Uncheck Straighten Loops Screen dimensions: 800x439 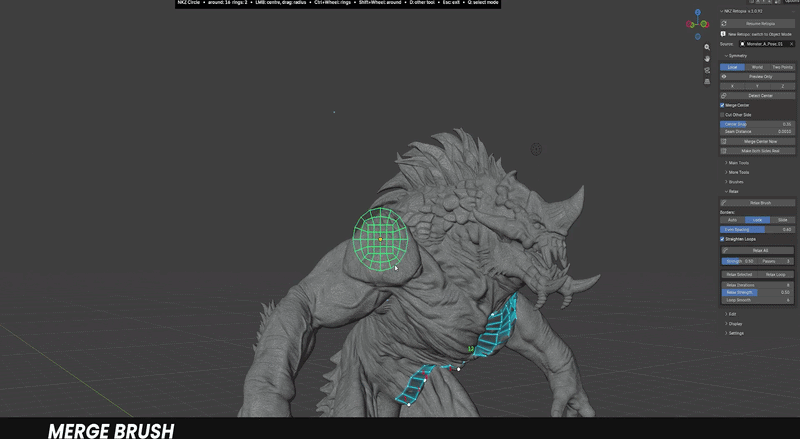pyautogui.click(x=722, y=239)
